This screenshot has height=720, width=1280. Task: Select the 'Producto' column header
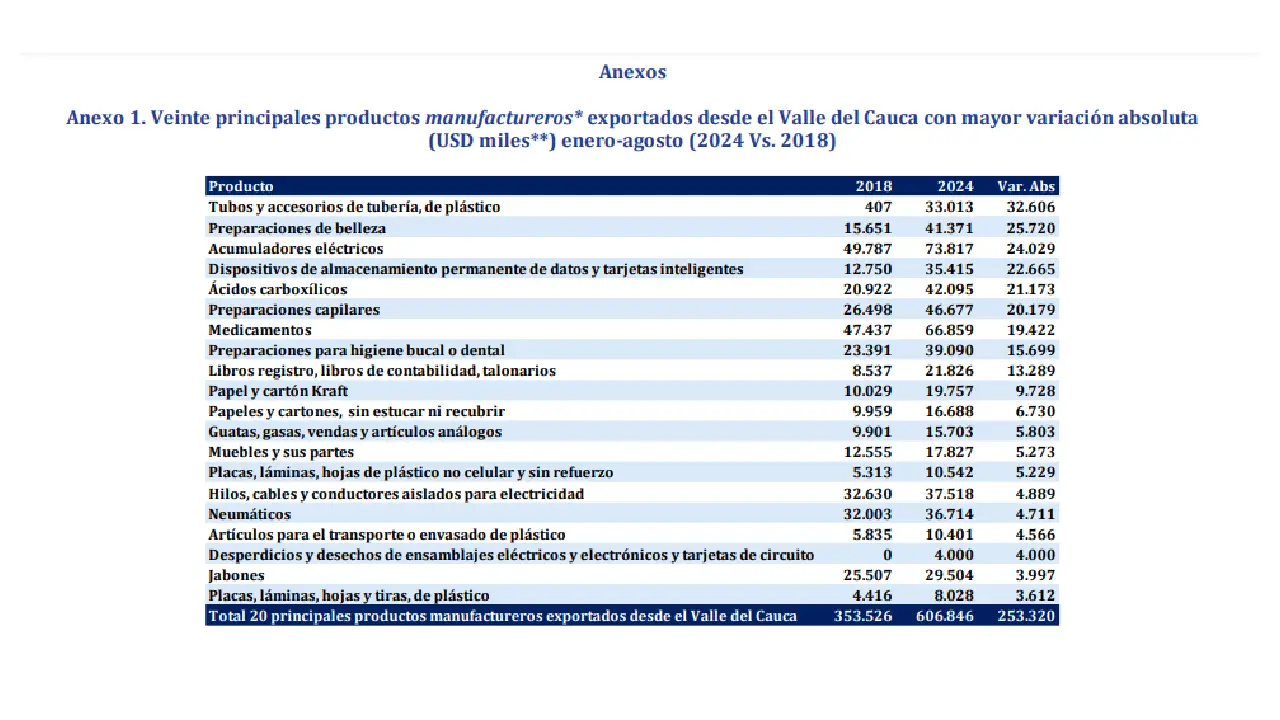[x=241, y=186]
